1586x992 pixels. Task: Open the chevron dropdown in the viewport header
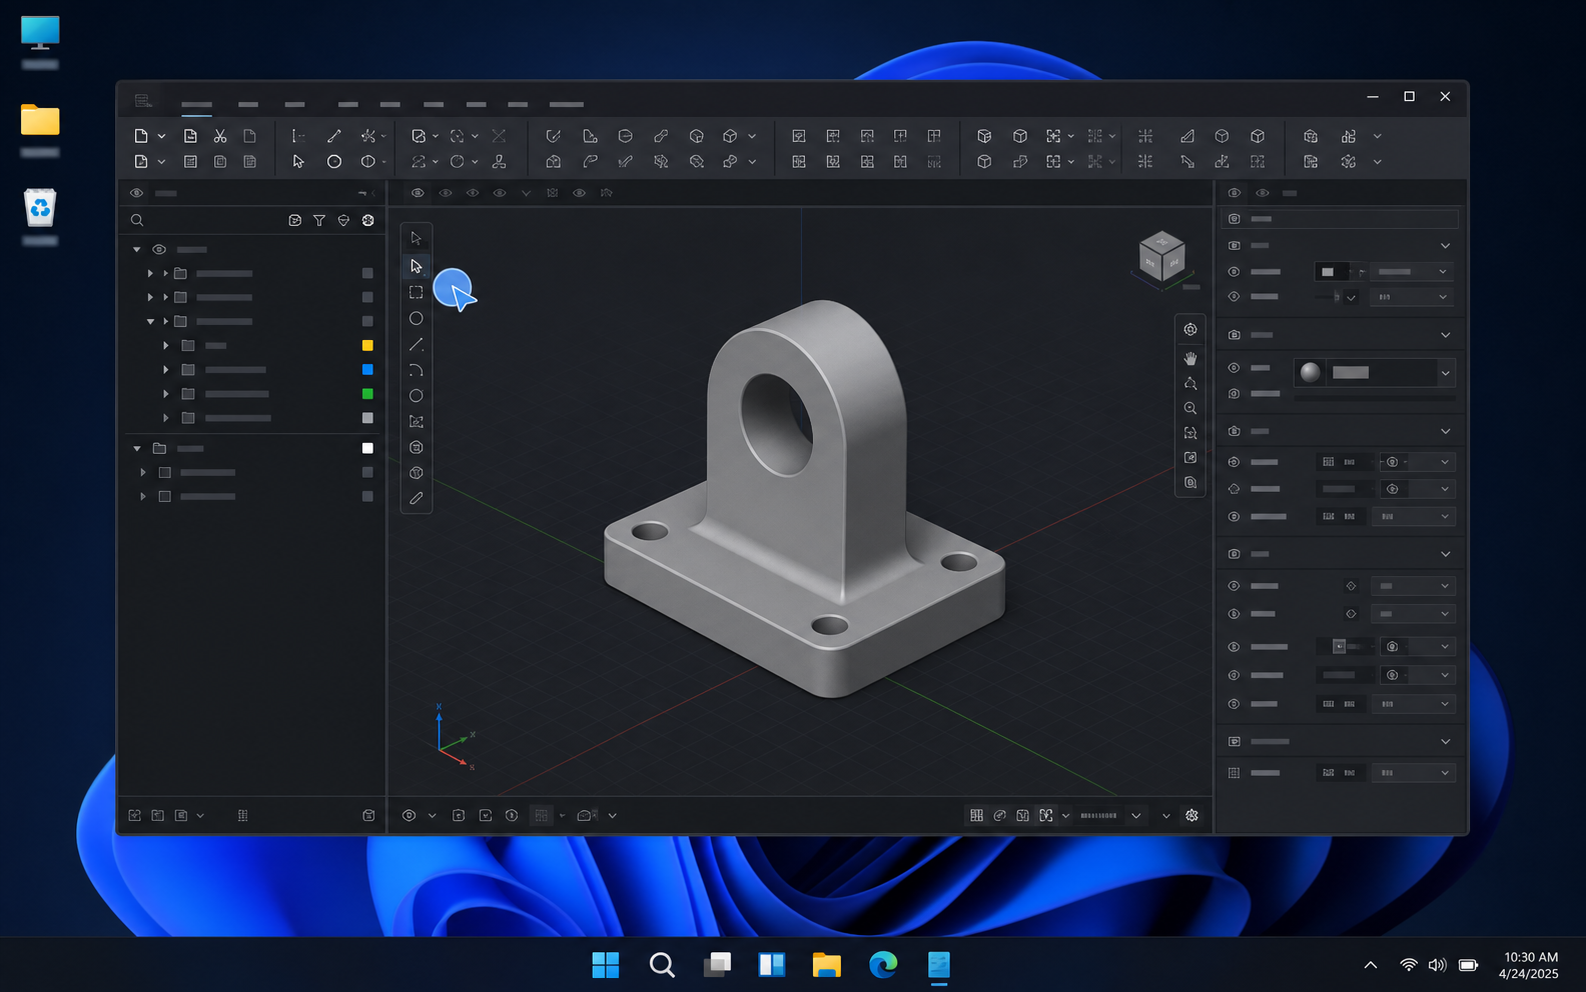click(526, 193)
